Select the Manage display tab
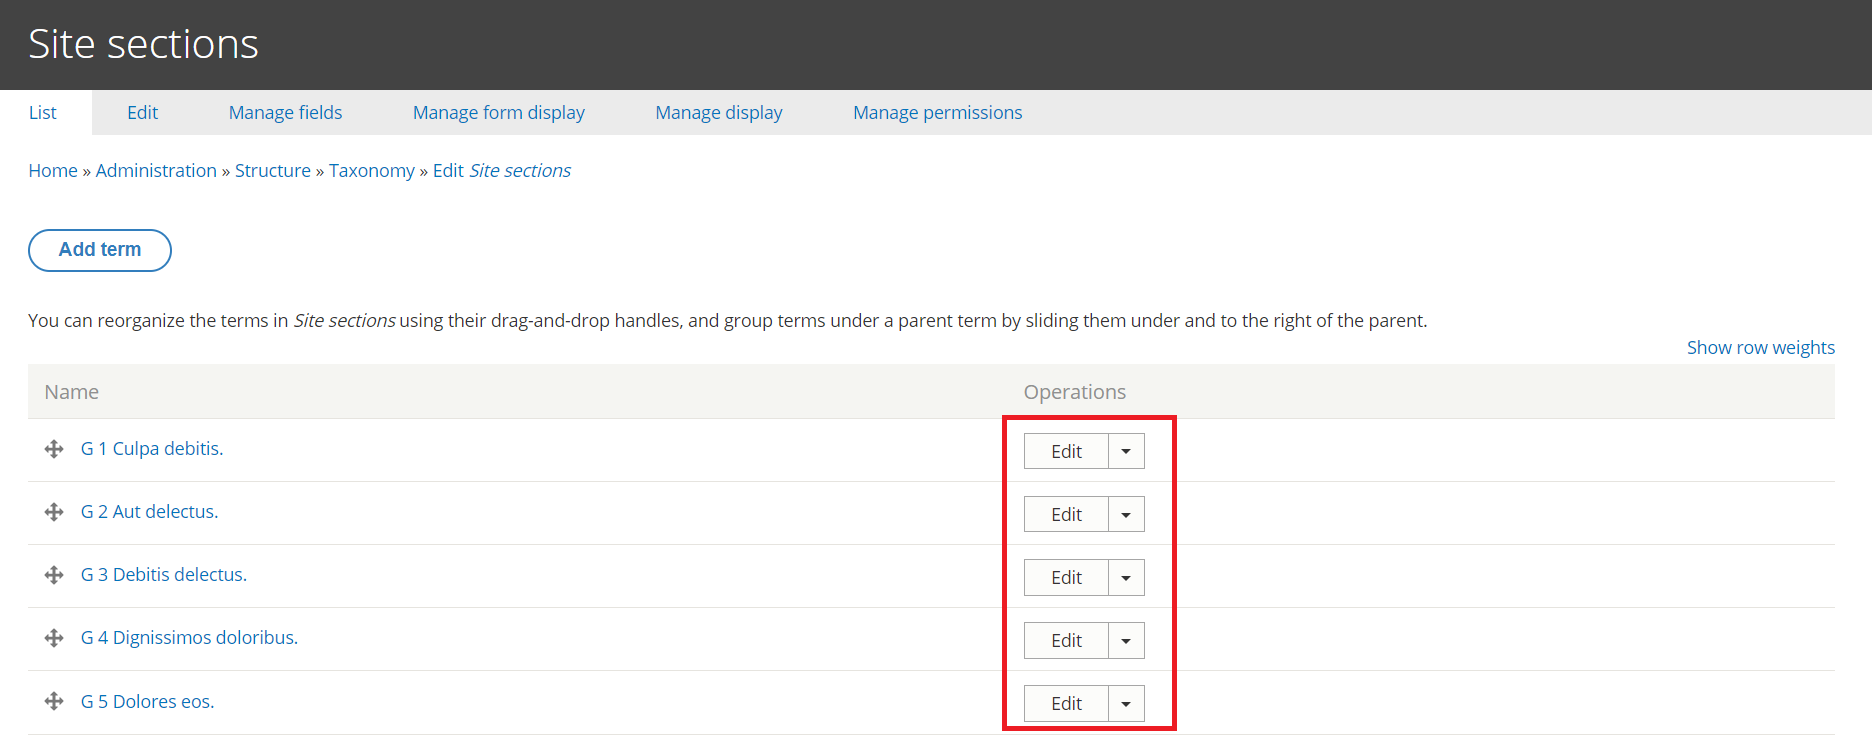Image resolution: width=1872 pixels, height=737 pixels. (718, 113)
